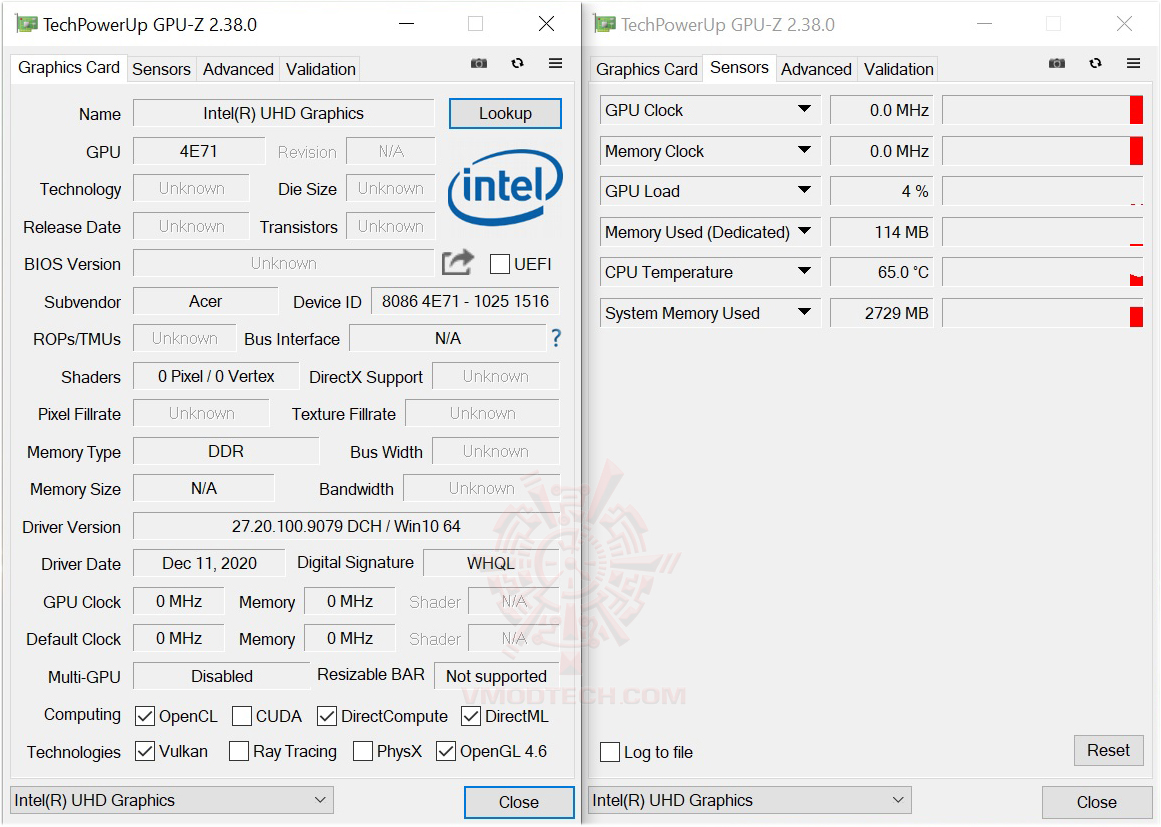The height and width of the screenshot is (827, 1161).
Task: Click the Name field Intel(R) UHD Graphics
Action: [x=284, y=113]
